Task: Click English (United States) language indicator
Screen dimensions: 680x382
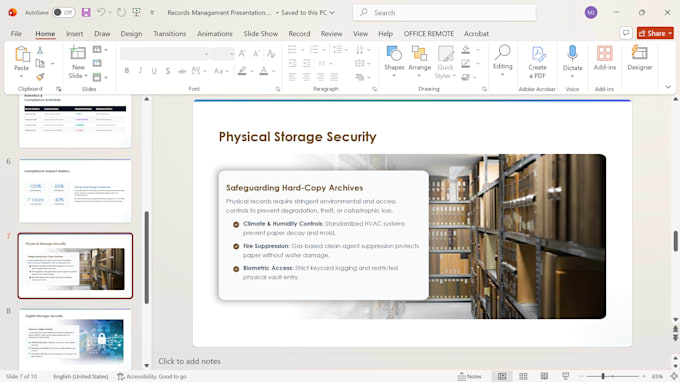Action: coord(81,376)
